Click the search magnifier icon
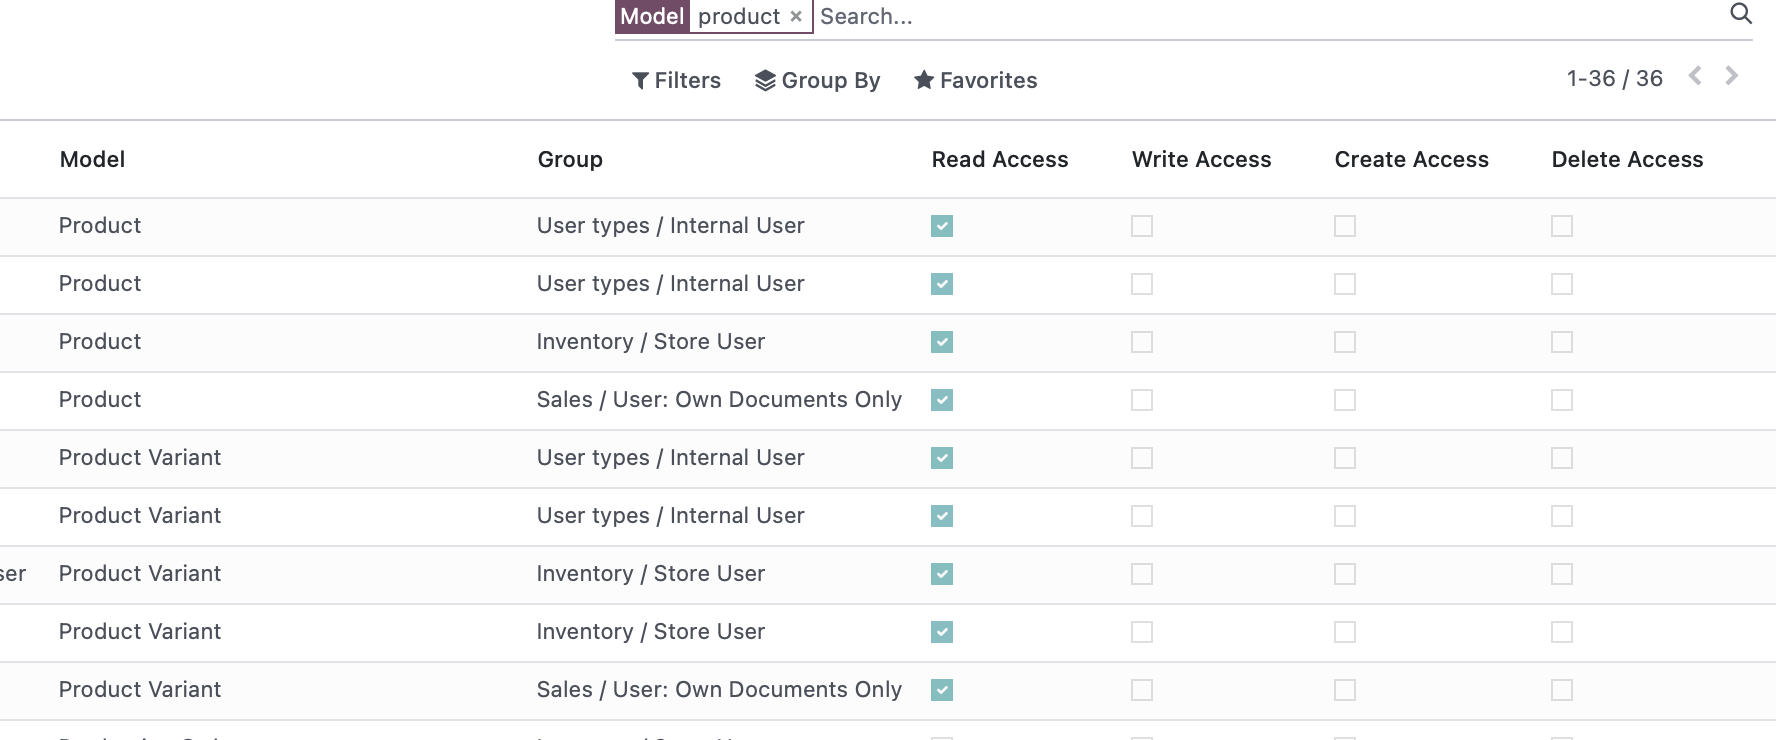This screenshot has width=1776, height=740. click(x=1741, y=14)
